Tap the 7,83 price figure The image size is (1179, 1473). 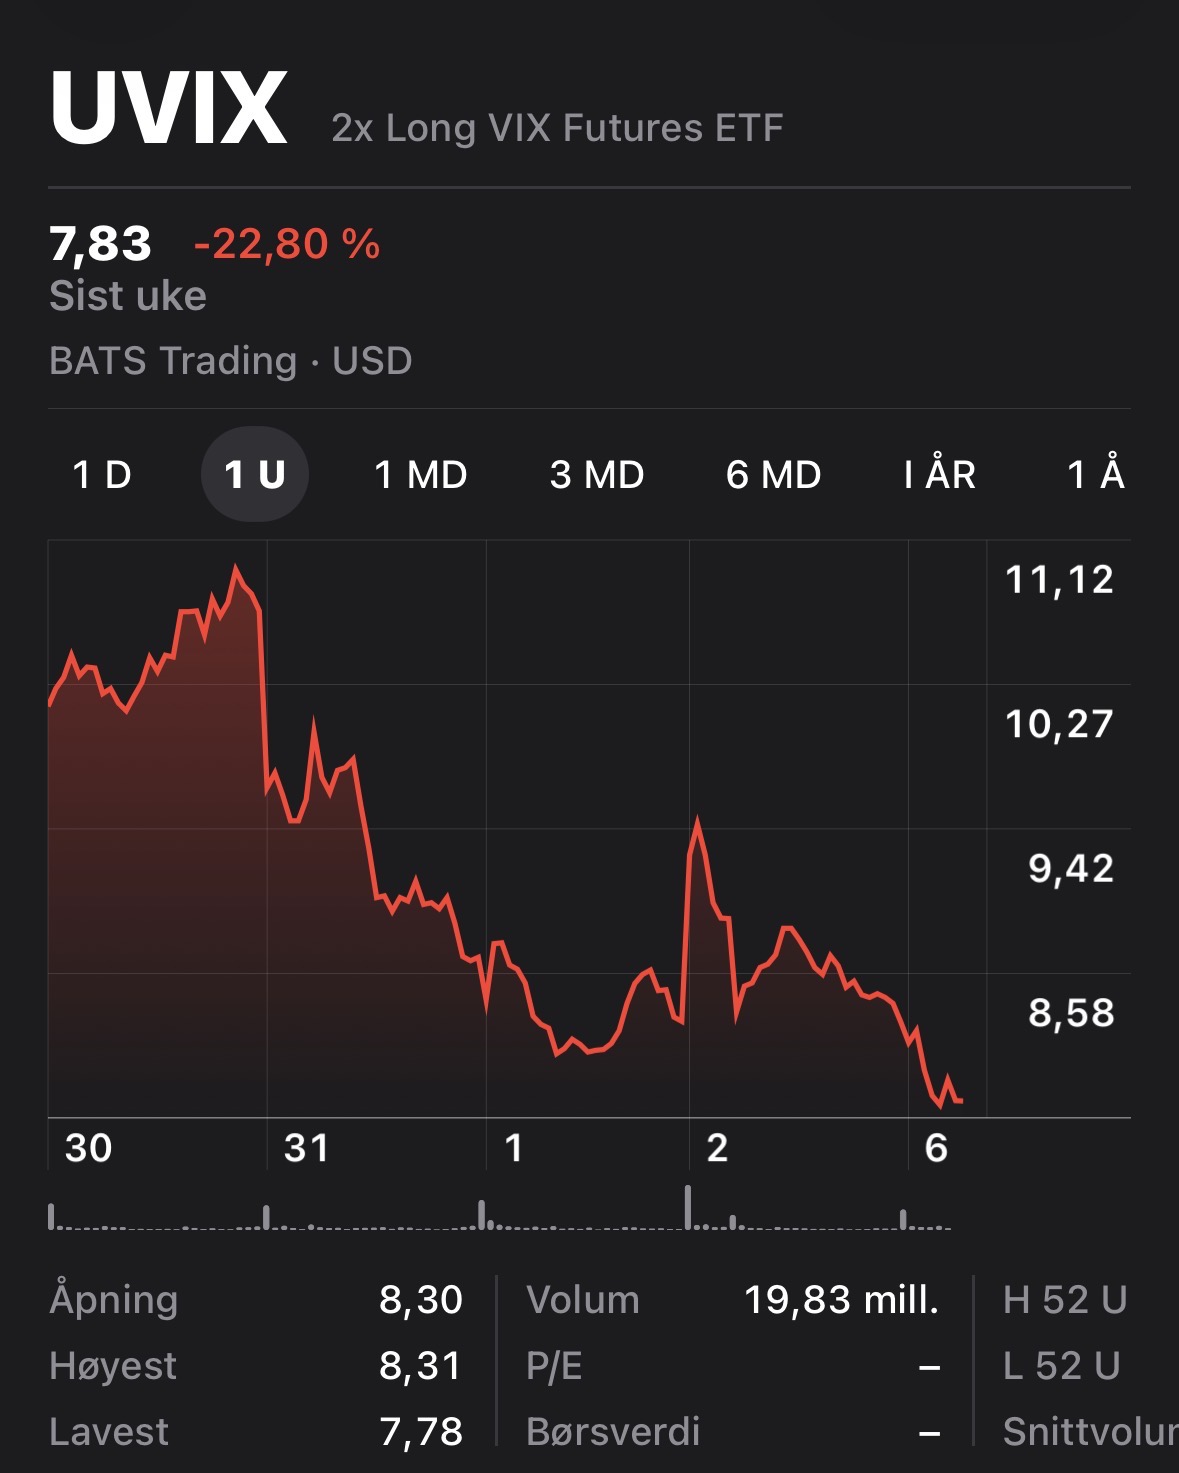(x=100, y=244)
